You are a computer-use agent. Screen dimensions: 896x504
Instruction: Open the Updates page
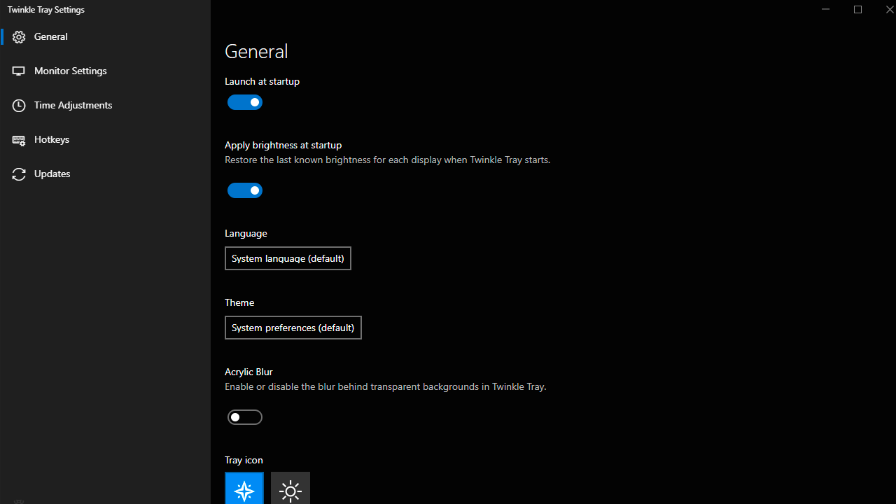click(x=52, y=174)
